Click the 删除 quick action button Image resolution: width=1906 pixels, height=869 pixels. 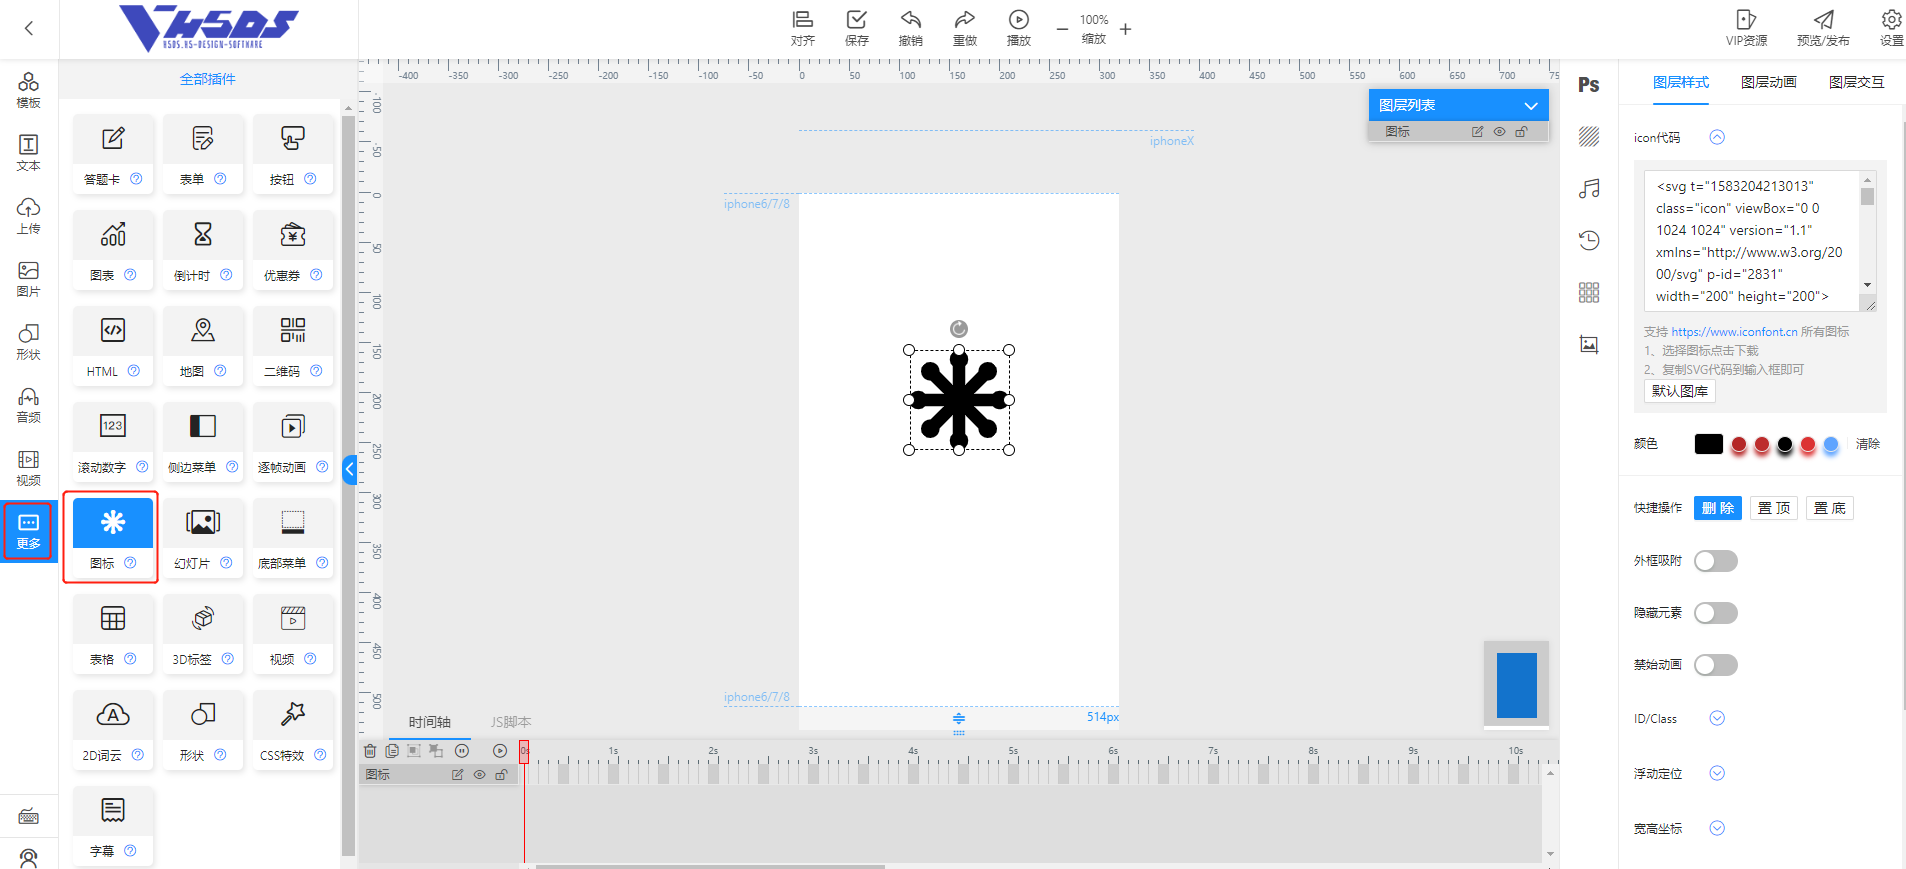pos(1718,508)
